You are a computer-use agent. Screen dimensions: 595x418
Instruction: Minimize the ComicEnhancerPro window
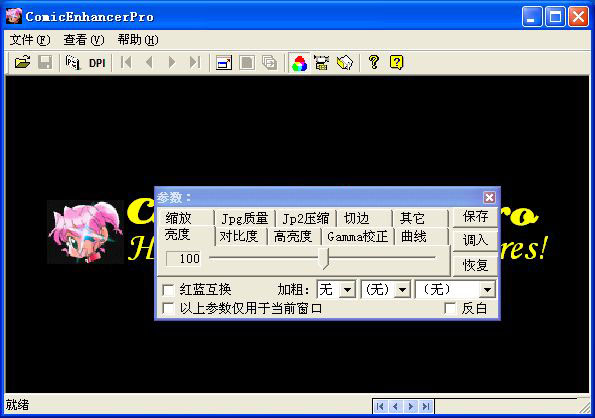coord(532,17)
